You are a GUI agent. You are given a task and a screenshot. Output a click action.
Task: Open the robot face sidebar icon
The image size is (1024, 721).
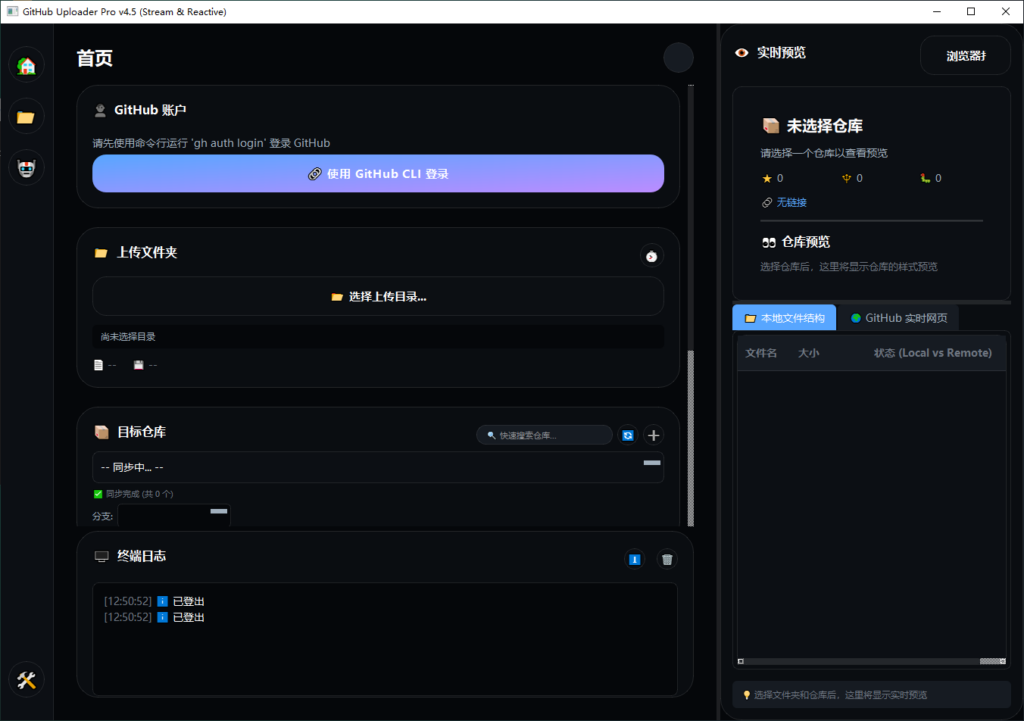[x=26, y=168]
